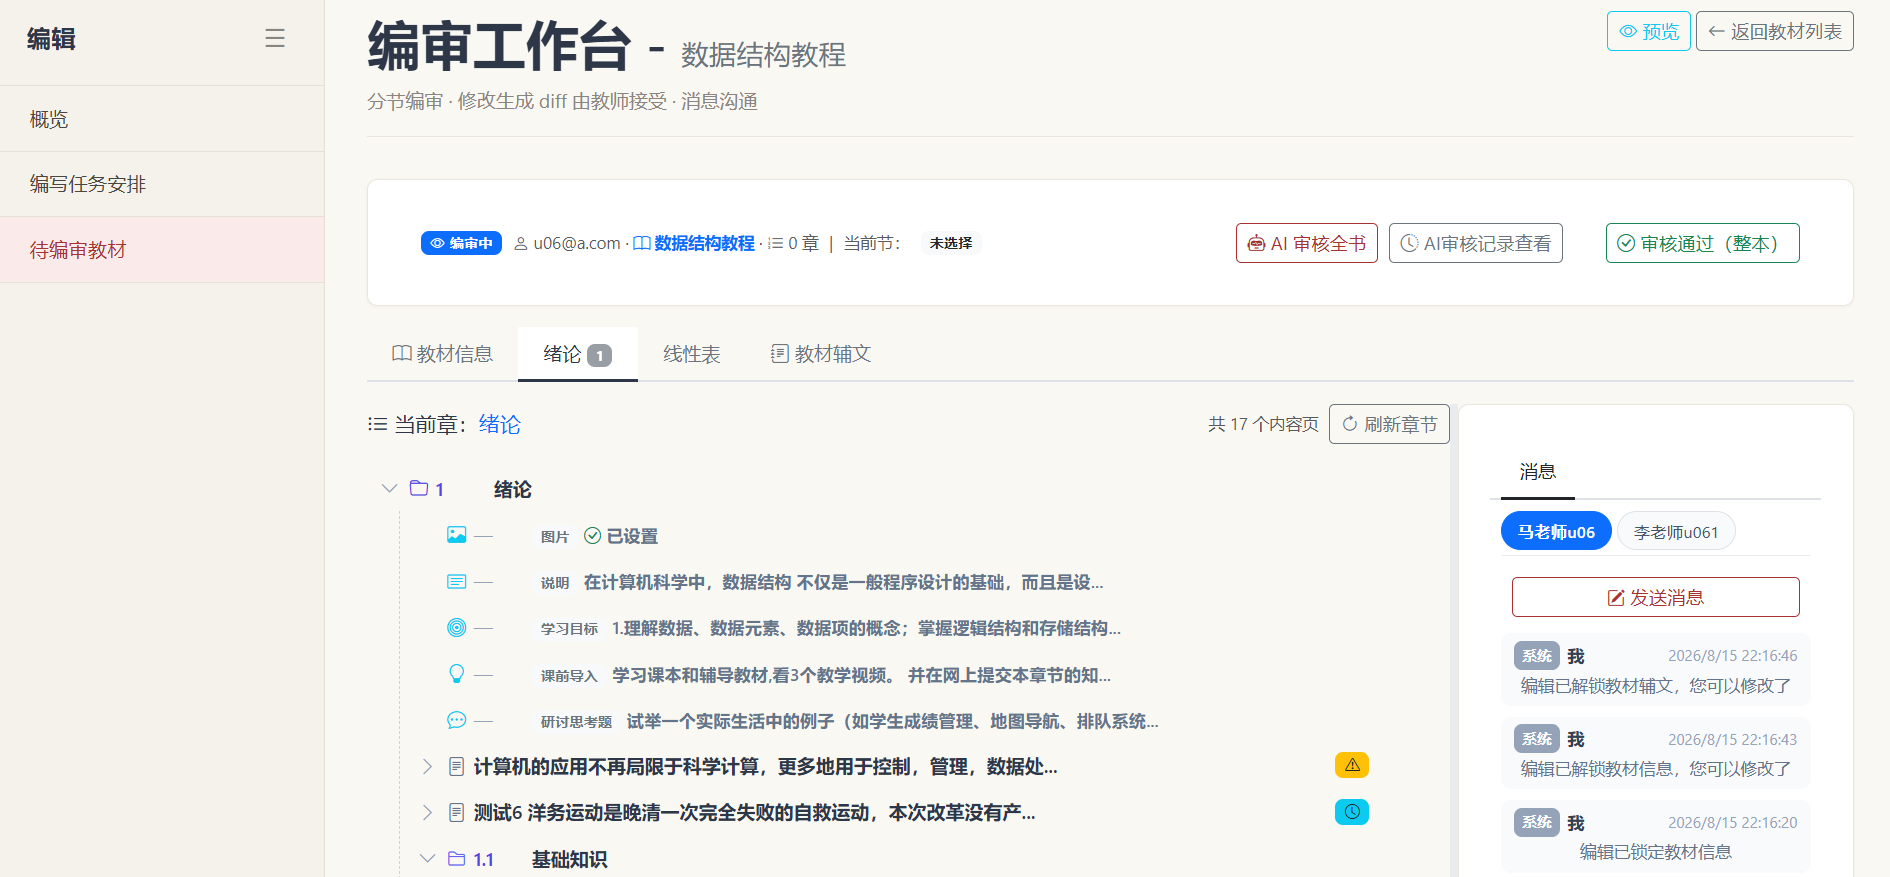The width and height of the screenshot is (1890, 877).
Task: Expand the 测试6 洋务运动 row
Action: [427, 812]
